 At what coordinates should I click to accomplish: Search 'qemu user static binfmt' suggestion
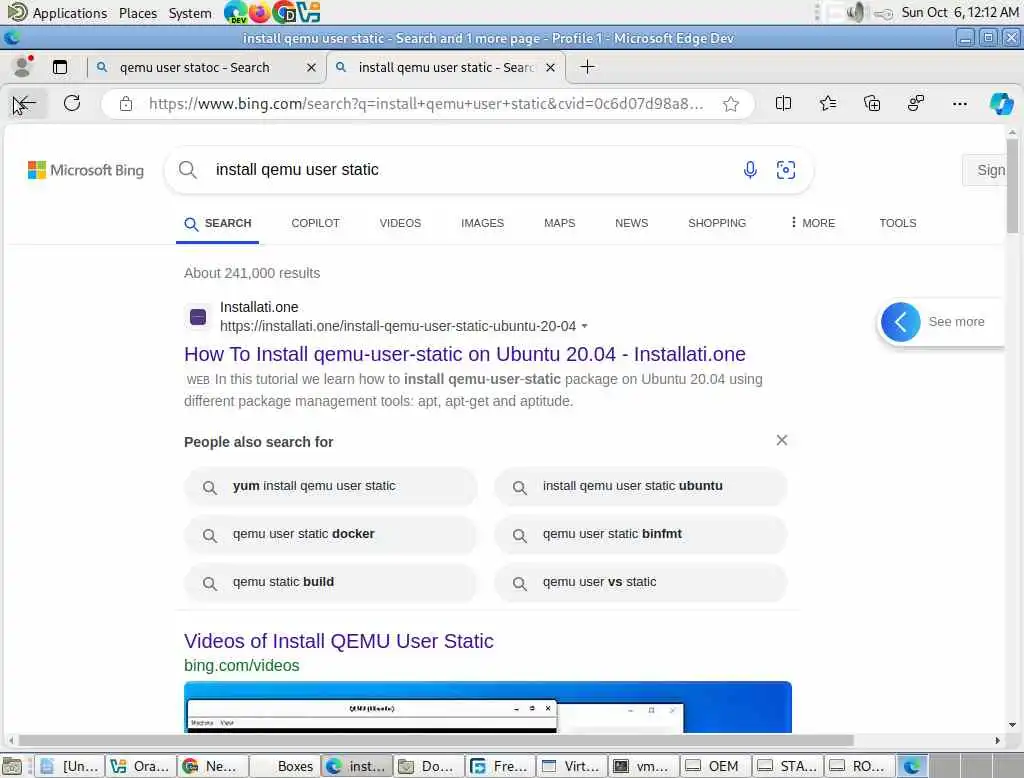click(x=640, y=534)
